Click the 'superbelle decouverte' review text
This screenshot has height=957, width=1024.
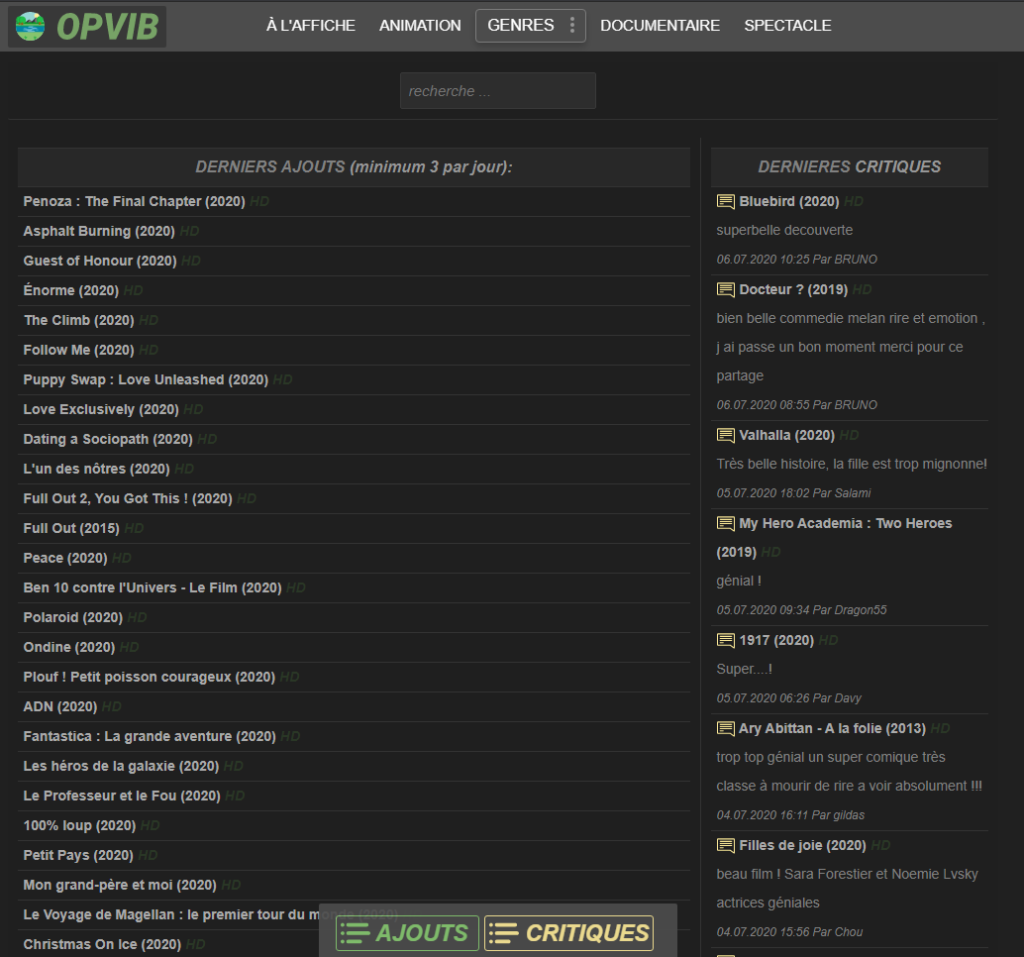click(x=784, y=230)
